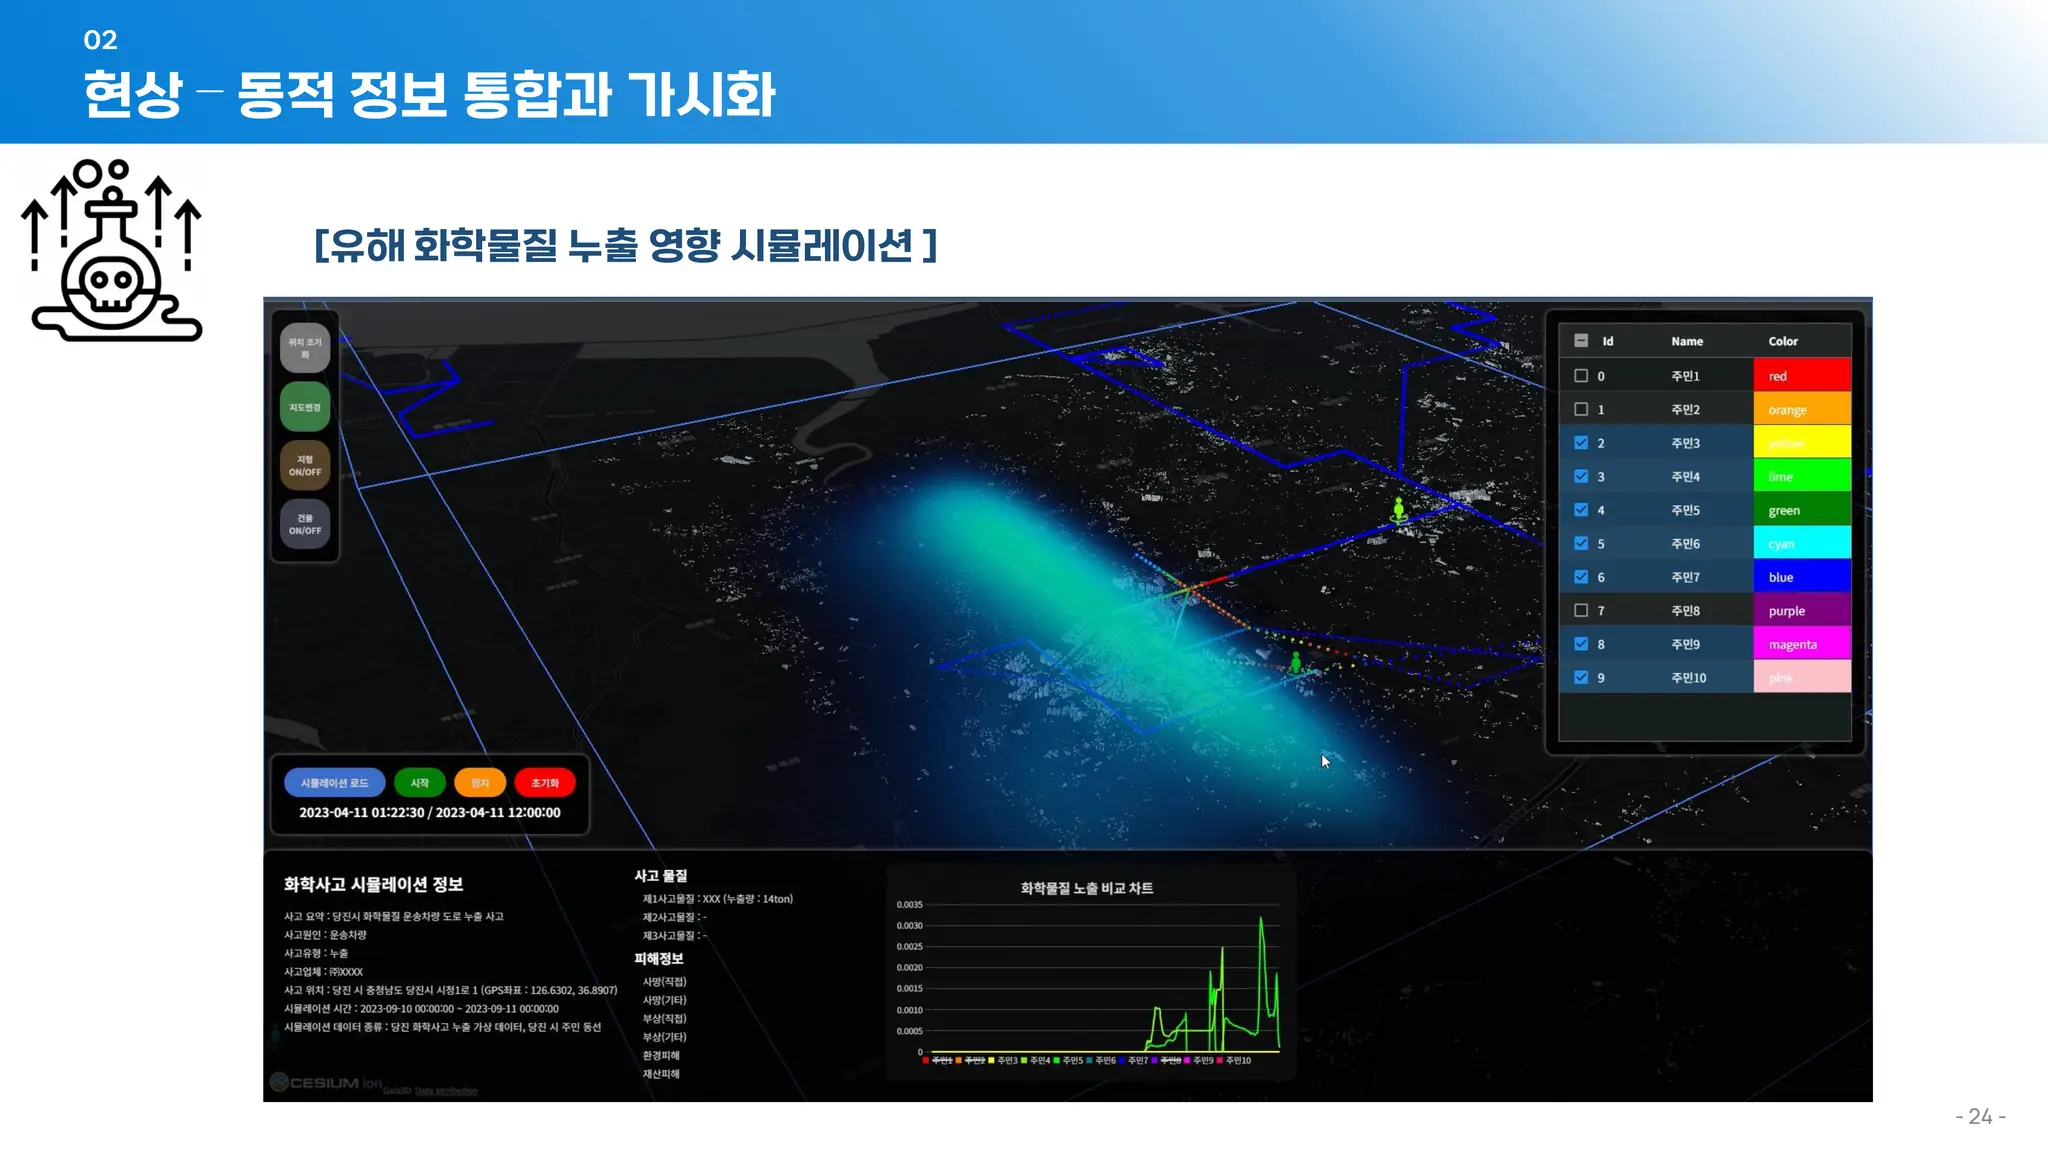Click the Id column header

1608,341
